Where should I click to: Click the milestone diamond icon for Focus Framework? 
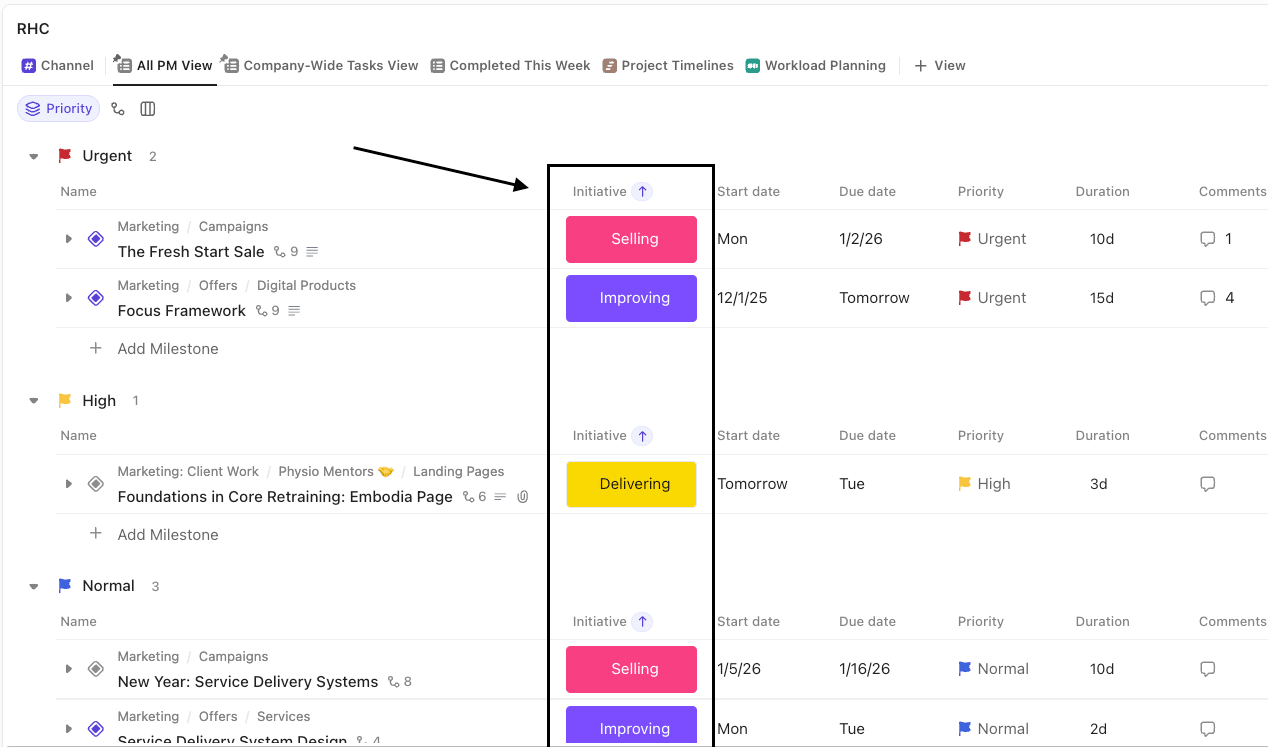pos(96,298)
